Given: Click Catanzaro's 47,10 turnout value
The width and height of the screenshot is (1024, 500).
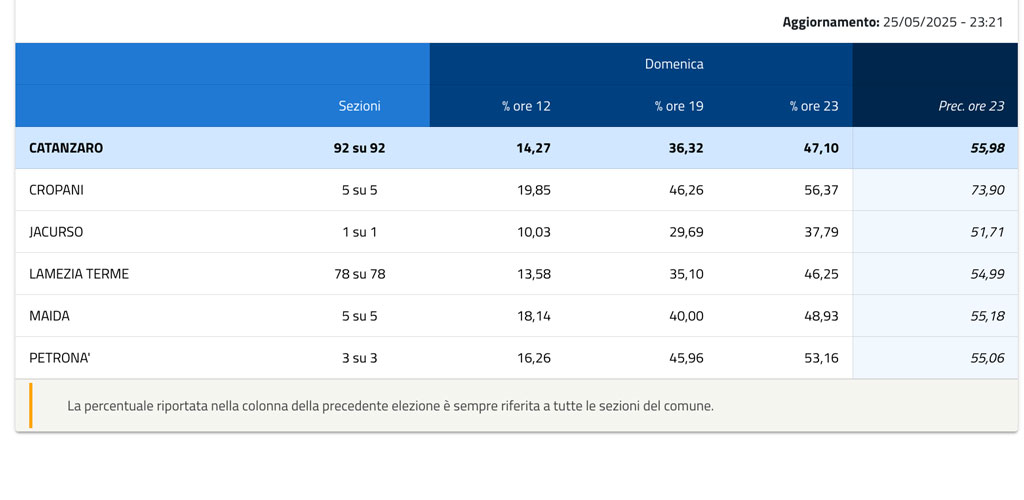Looking at the screenshot, I should (822, 148).
